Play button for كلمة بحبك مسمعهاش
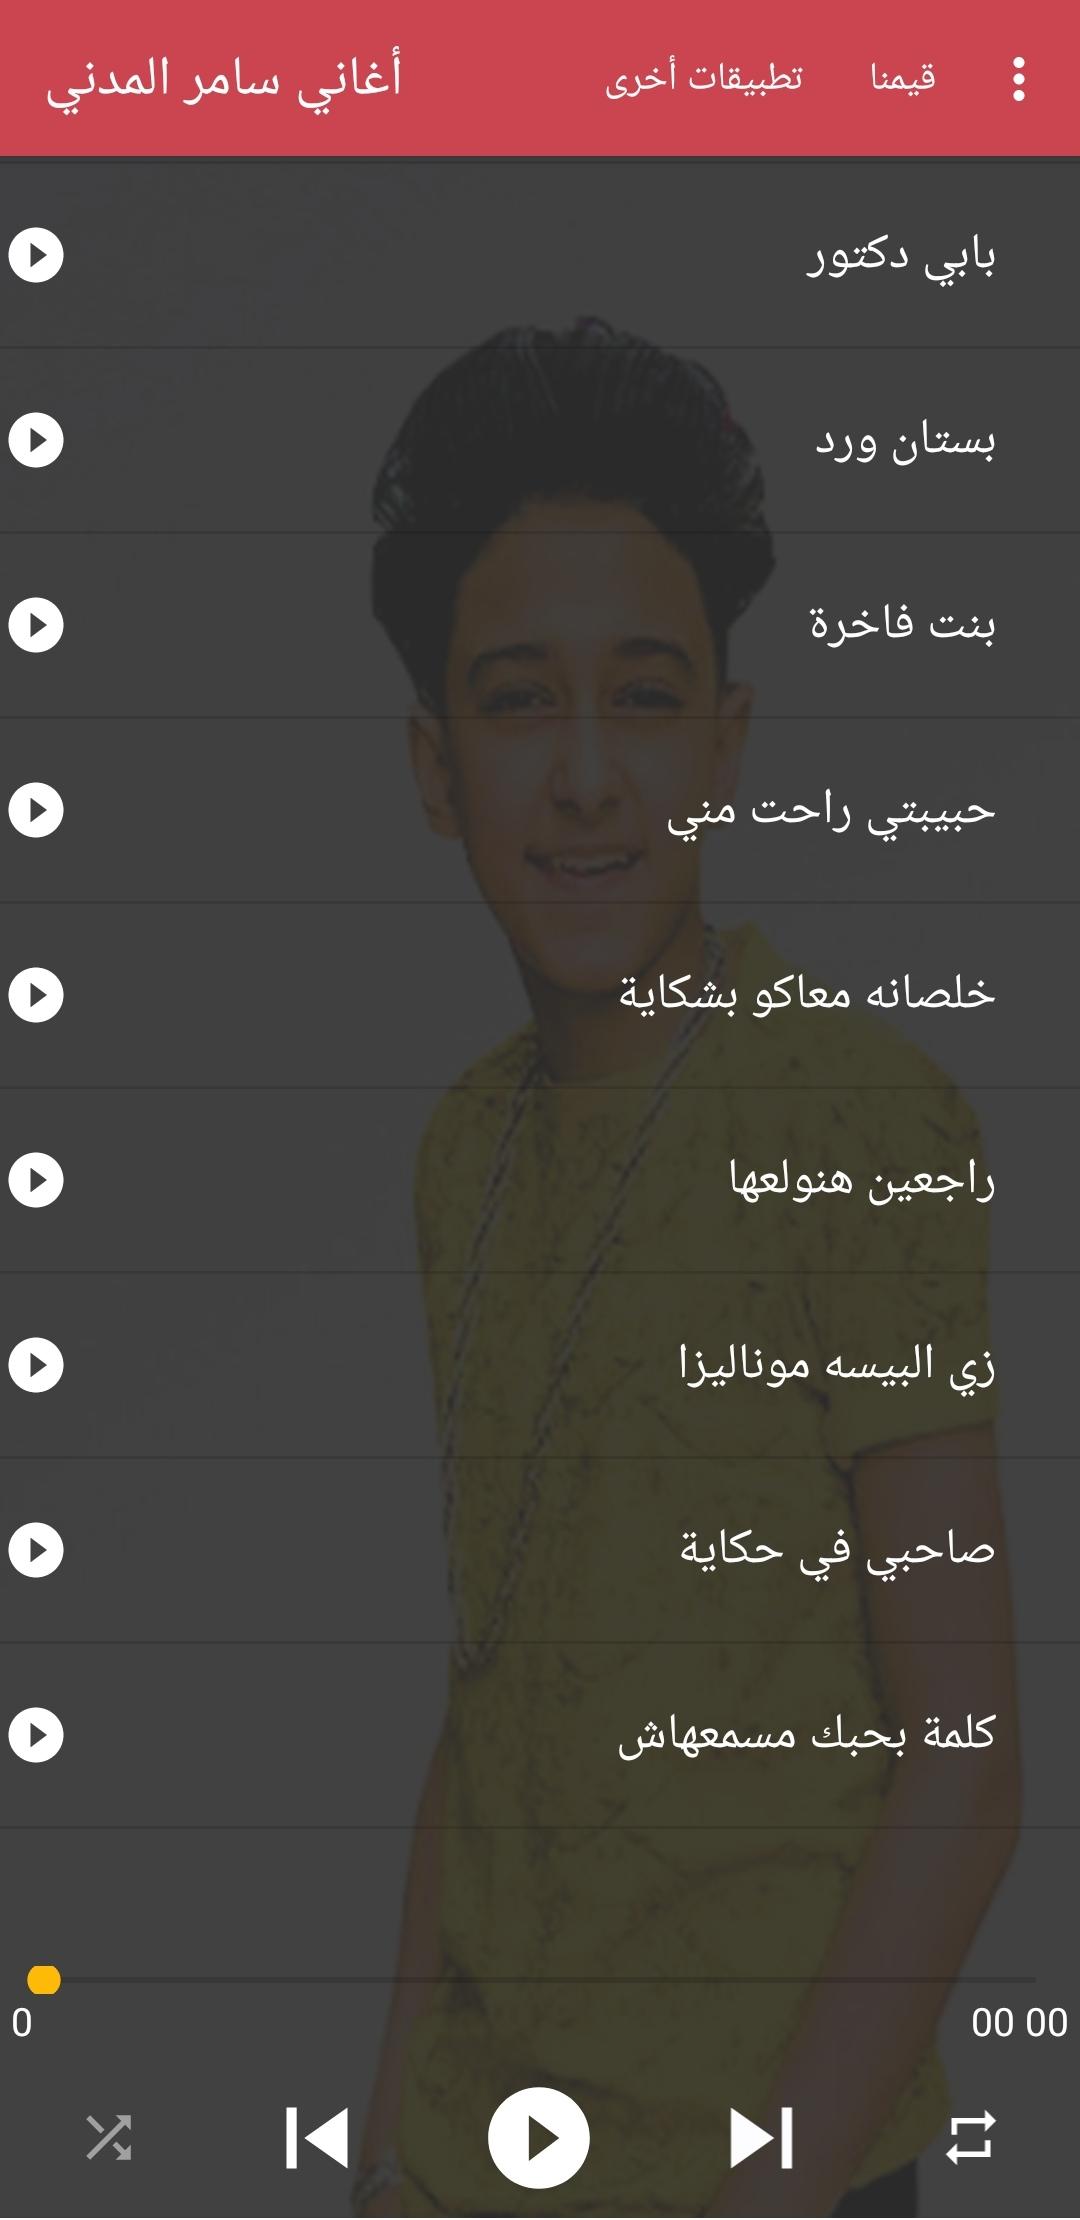The image size is (1080, 2220). (x=36, y=1735)
